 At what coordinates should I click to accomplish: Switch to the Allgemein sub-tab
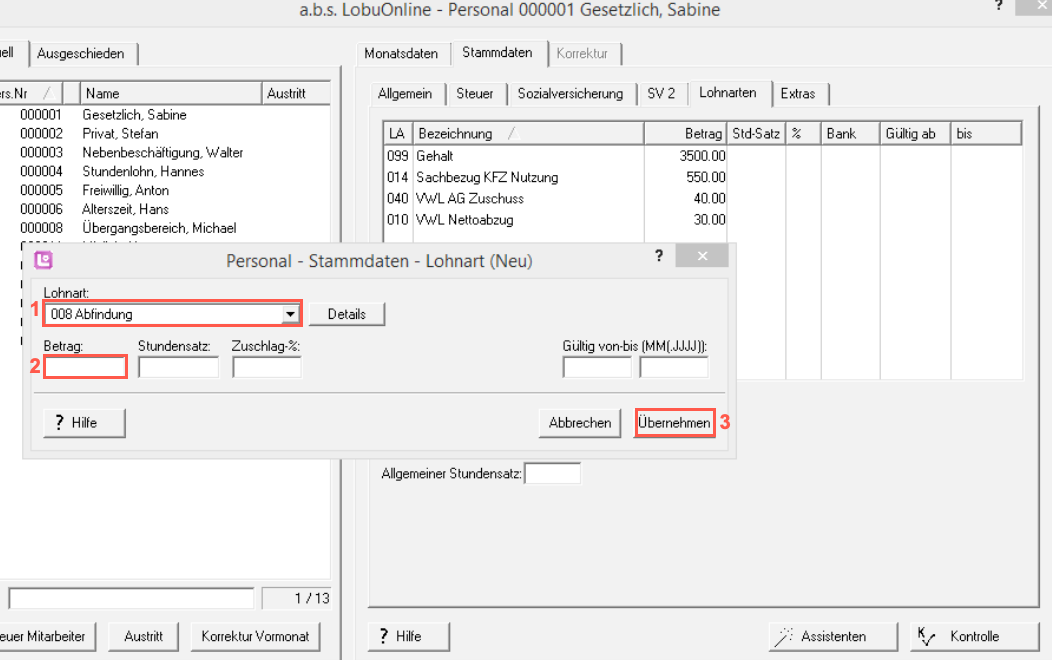(405, 94)
